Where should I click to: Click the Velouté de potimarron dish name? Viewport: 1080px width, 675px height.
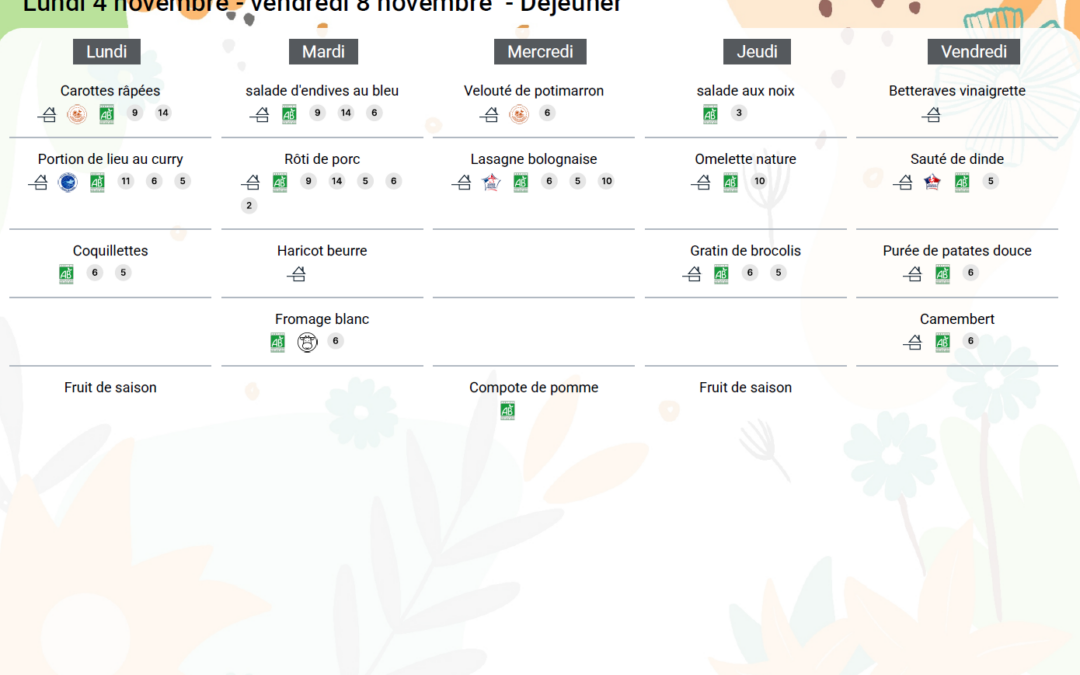pos(534,91)
